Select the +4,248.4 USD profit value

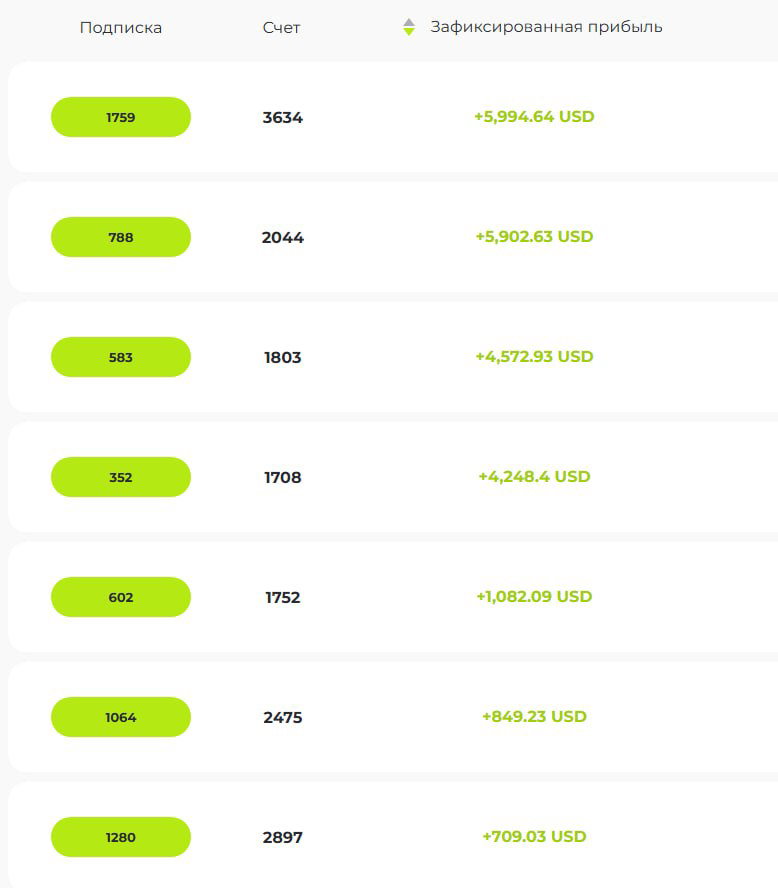534,477
